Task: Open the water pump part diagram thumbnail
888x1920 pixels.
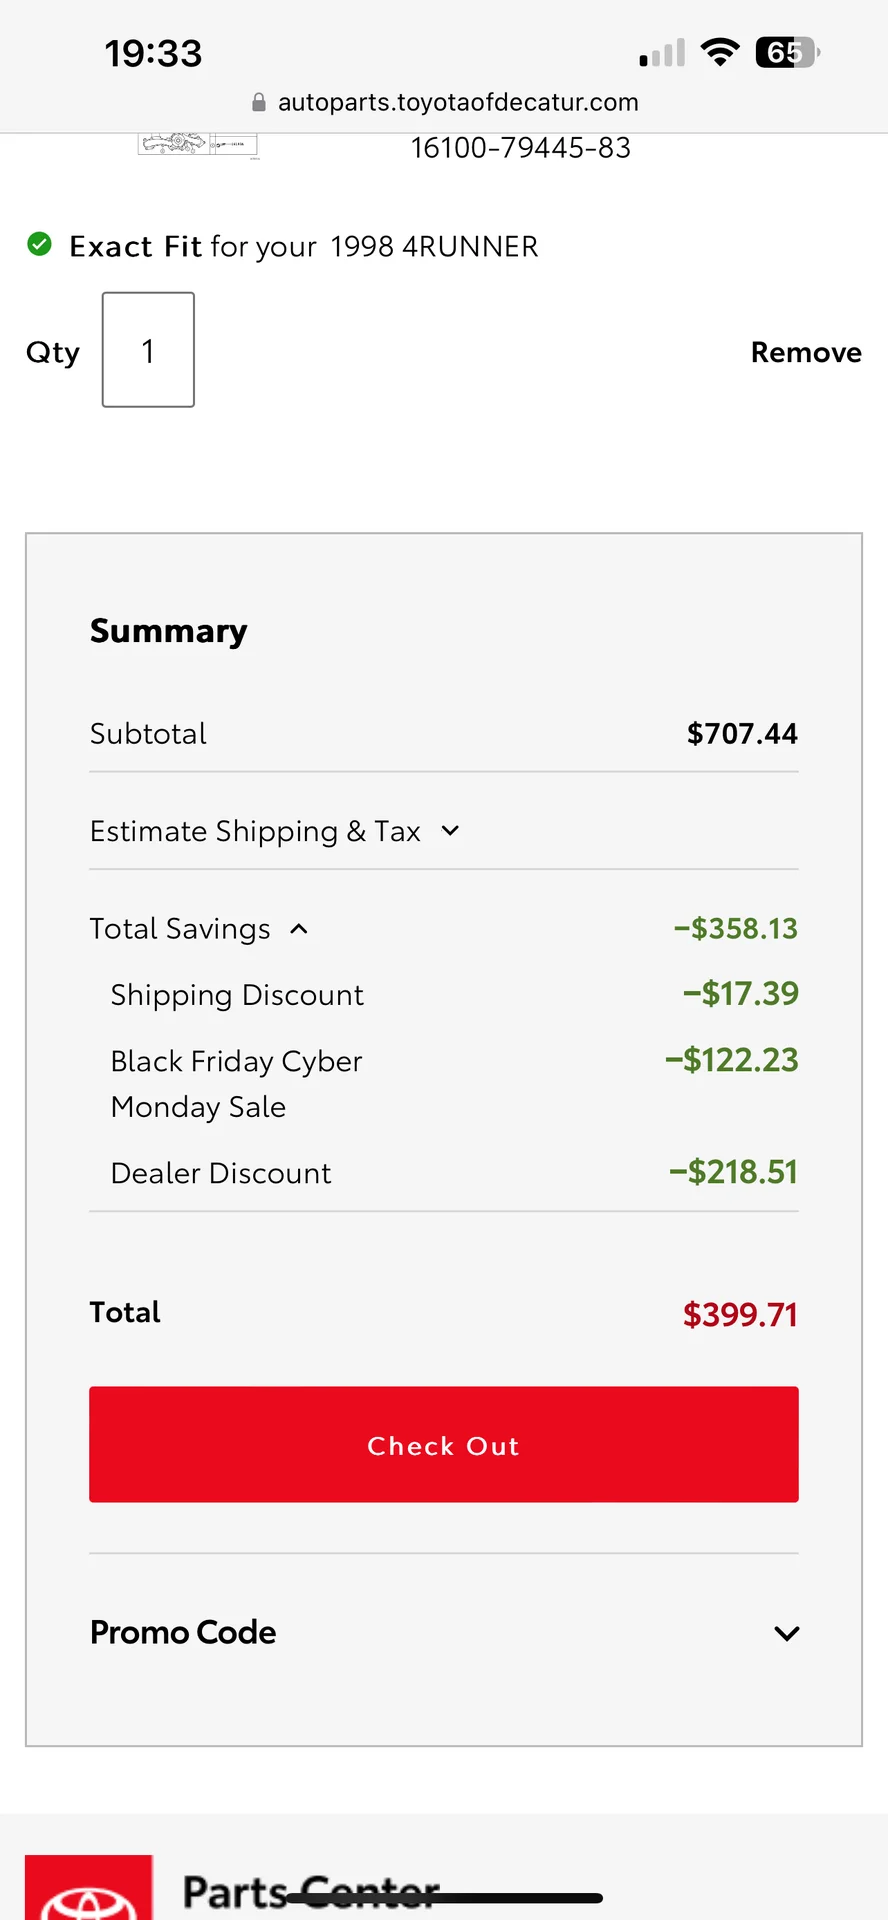Action: [198, 146]
